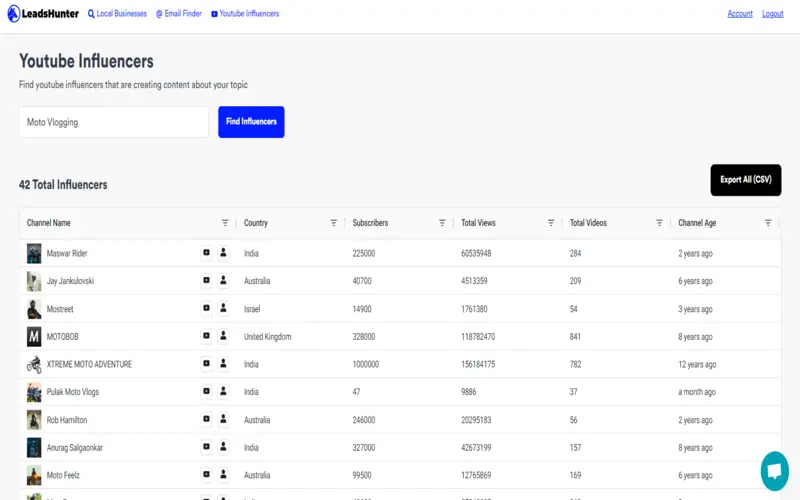
Task: Open the chat support bubble
Action: (774, 470)
